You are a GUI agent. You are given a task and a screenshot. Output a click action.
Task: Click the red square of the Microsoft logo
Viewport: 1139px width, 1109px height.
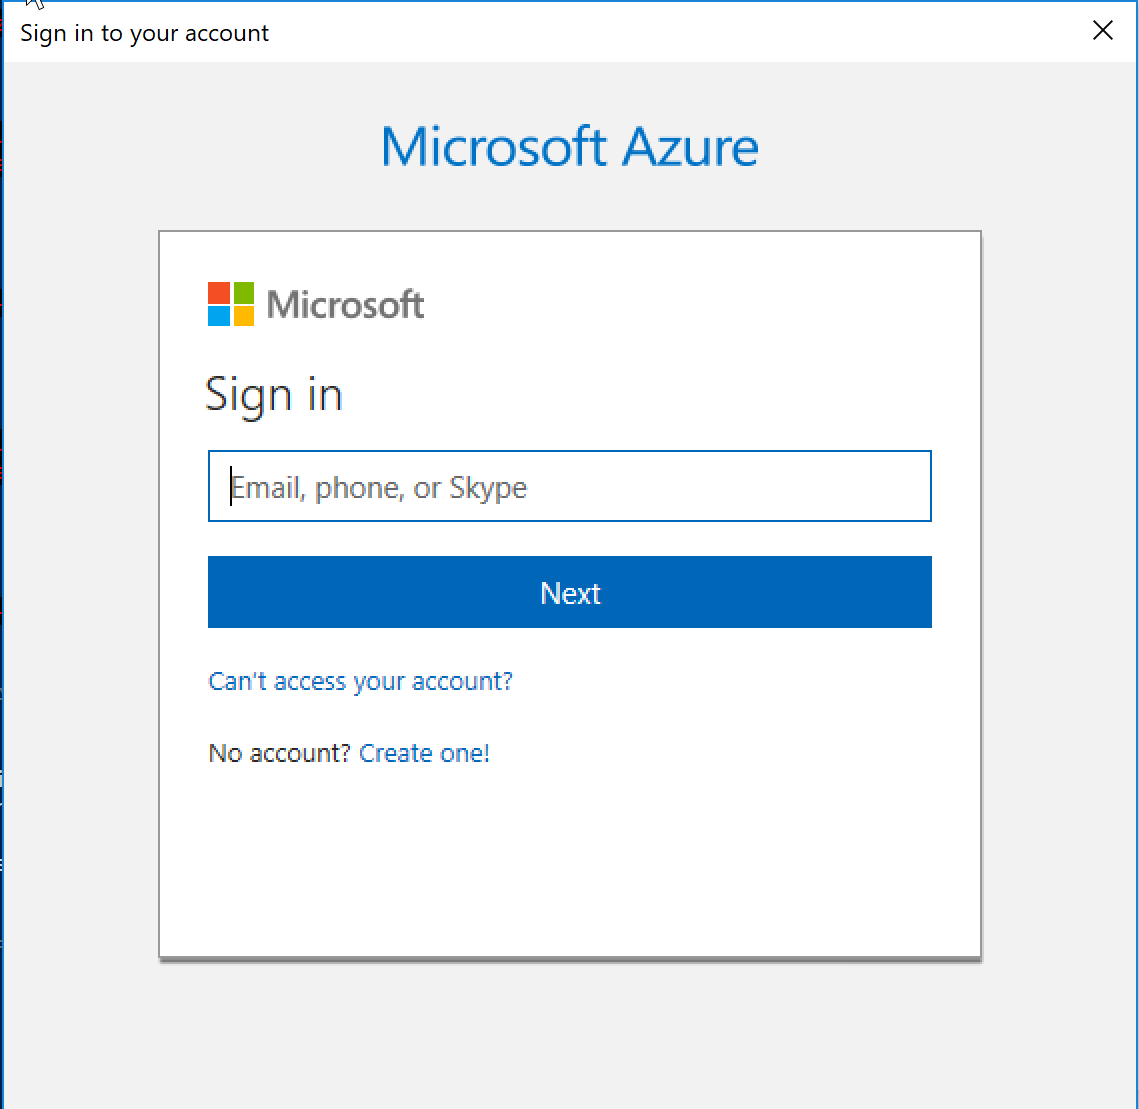pos(219,293)
